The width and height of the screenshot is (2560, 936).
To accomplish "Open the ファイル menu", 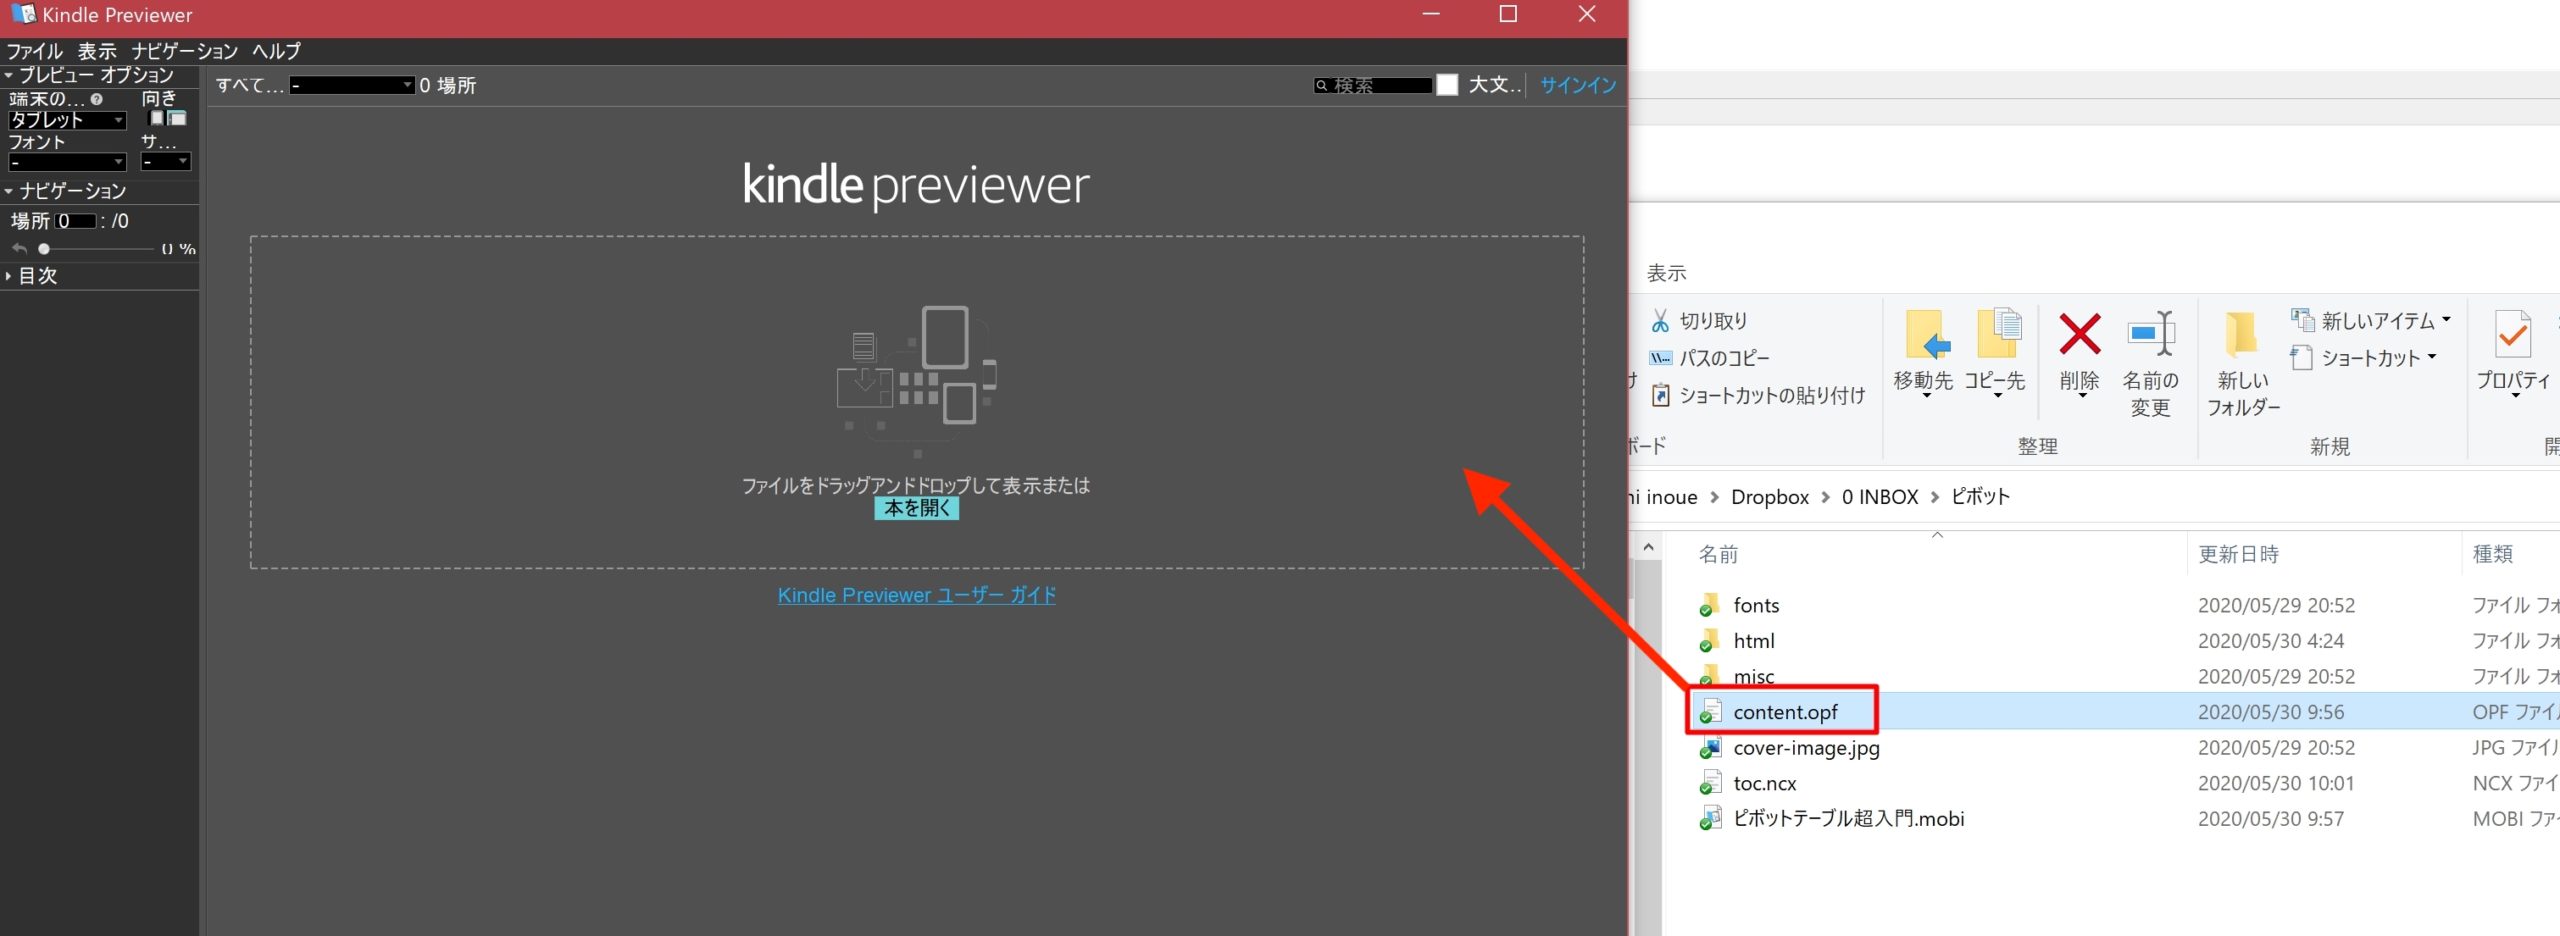I will coord(34,51).
